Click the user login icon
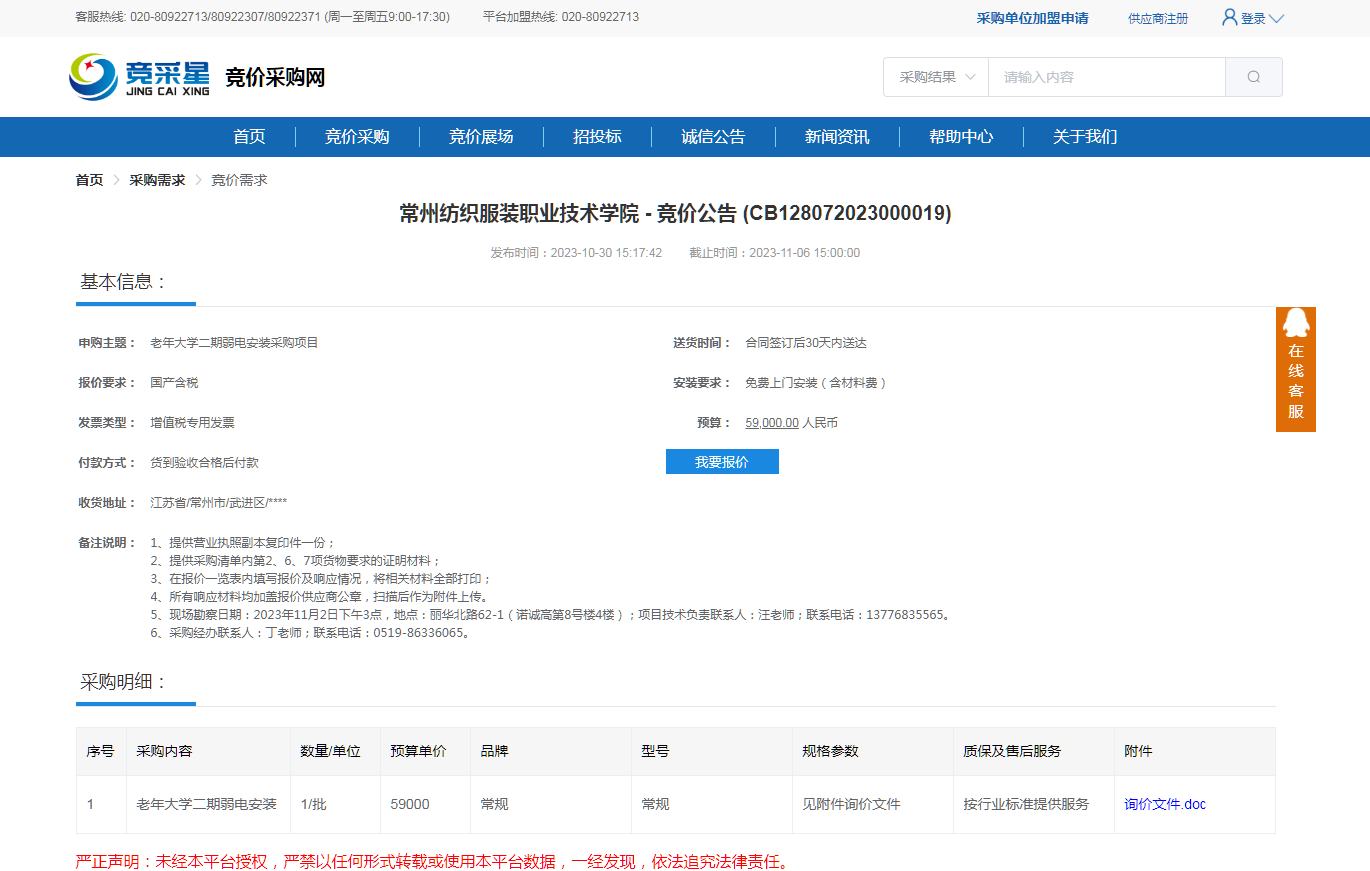The image size is (1370, 871). point(1230,18)
